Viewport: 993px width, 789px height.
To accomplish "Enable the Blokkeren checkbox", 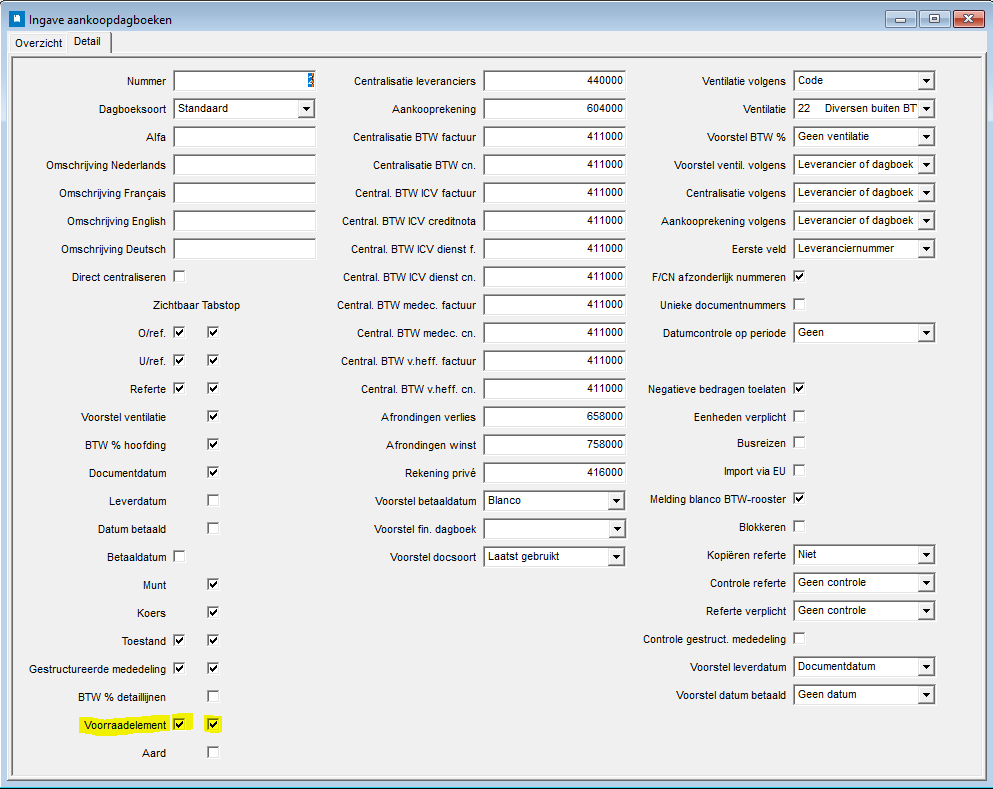I will click(x=799, y=526).
